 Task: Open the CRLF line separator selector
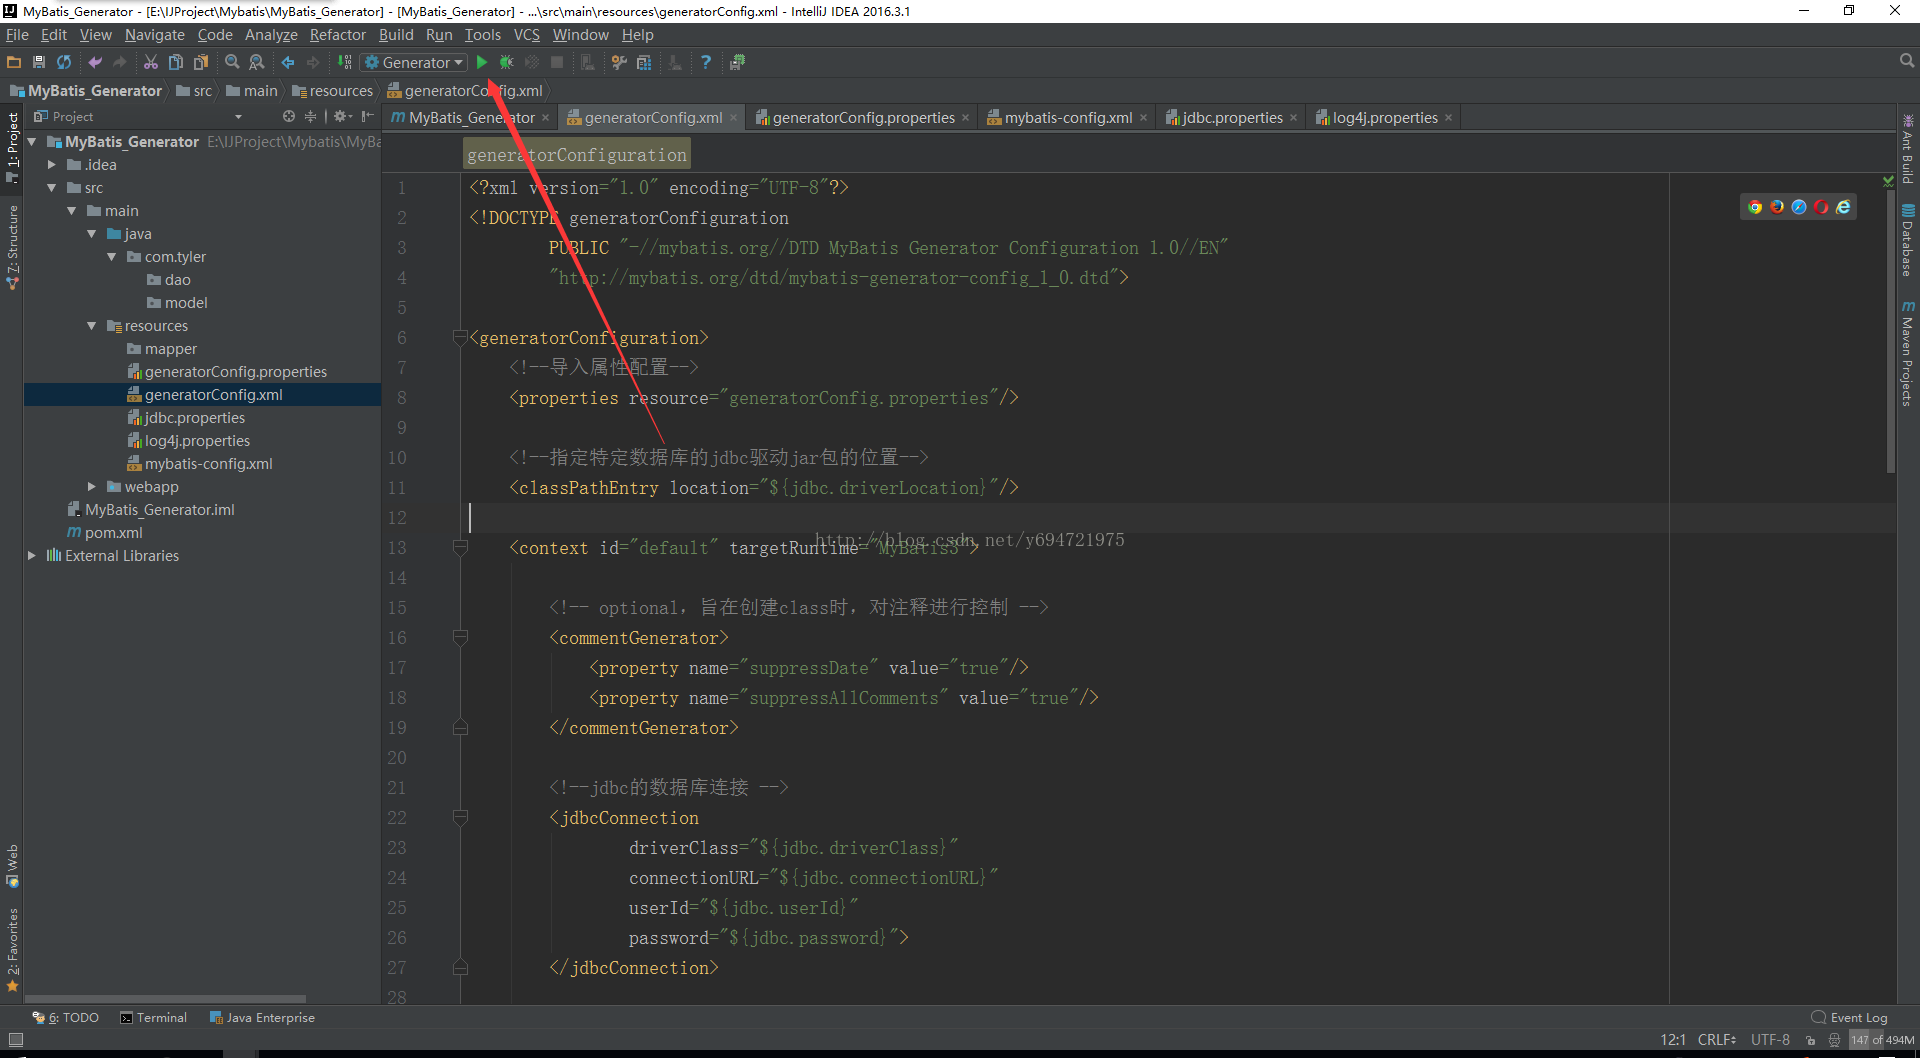pos(1716,1040)
